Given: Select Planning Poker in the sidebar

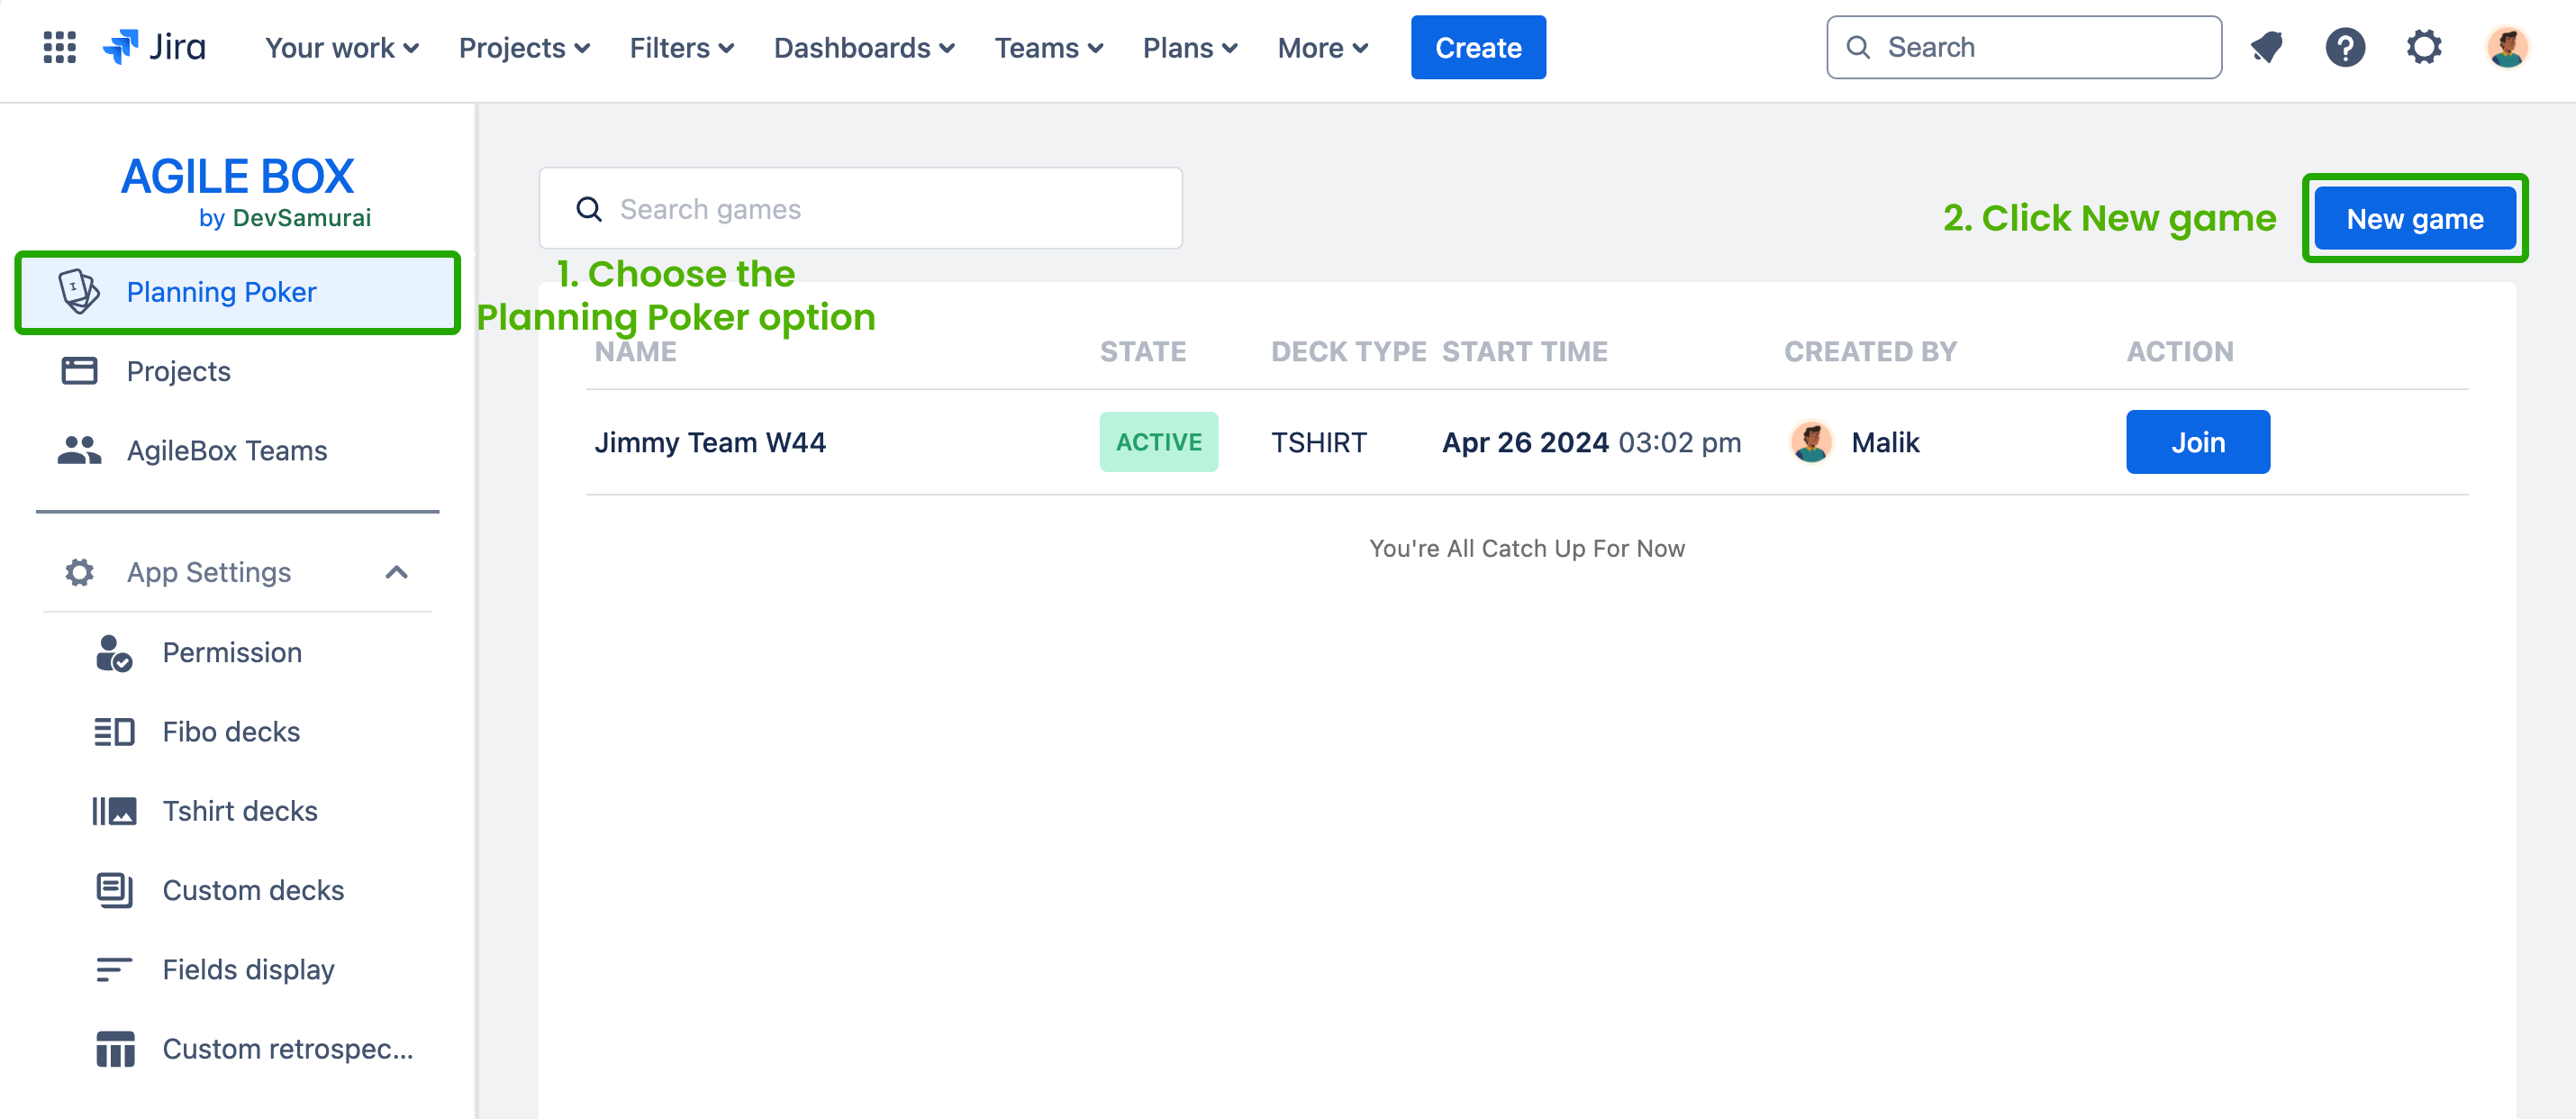Looking at the screenshot, I should (x=238, y=292).
